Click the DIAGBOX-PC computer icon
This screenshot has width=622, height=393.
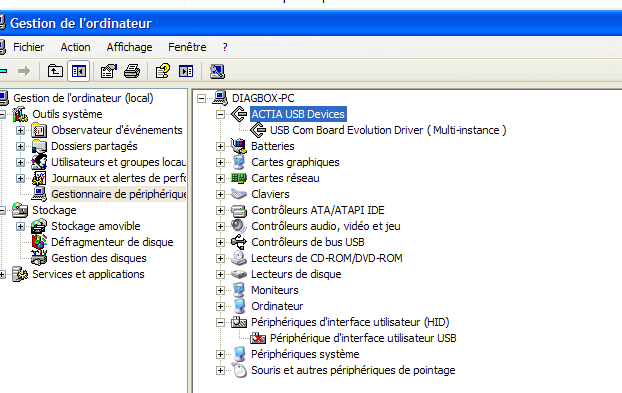(220, 98)
